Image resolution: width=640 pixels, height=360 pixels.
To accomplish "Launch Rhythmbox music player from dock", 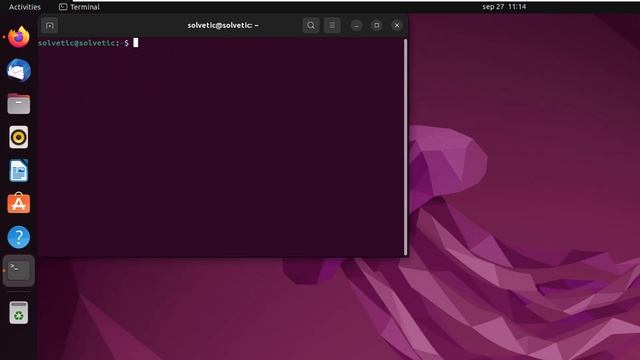I will [19, 137].
